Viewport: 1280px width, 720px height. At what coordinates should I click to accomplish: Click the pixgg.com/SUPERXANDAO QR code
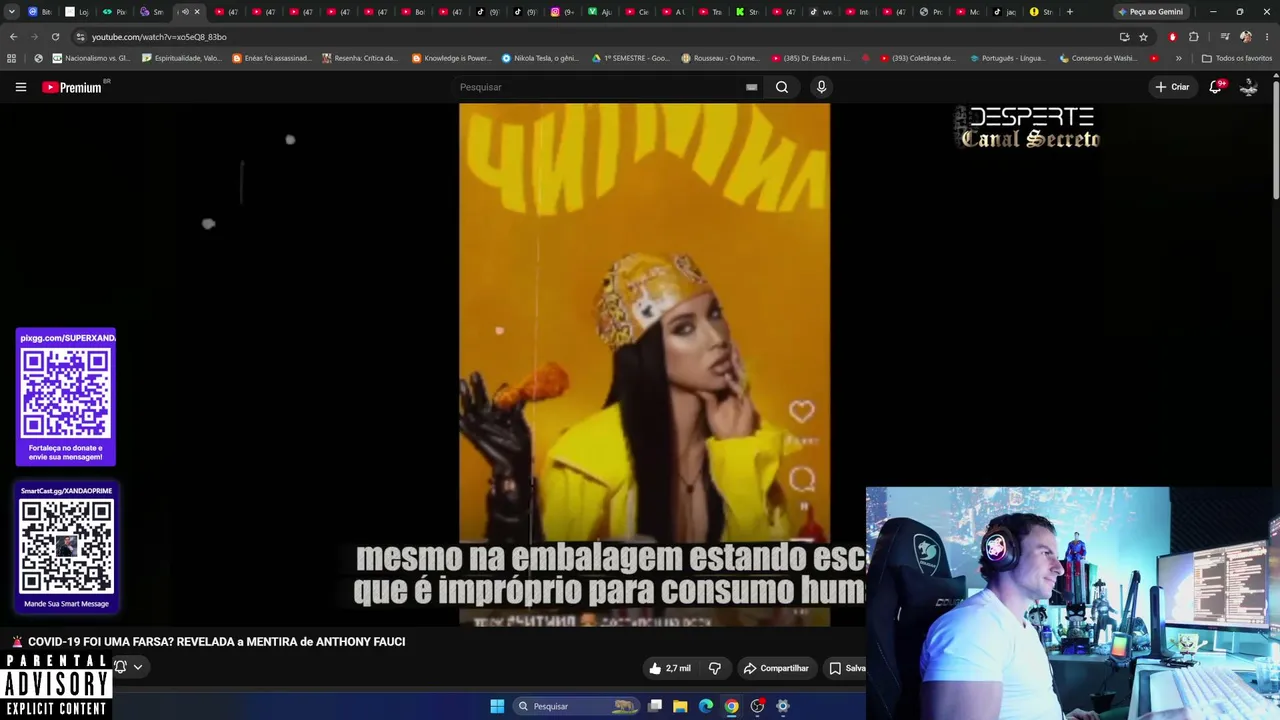click(66, 393)
